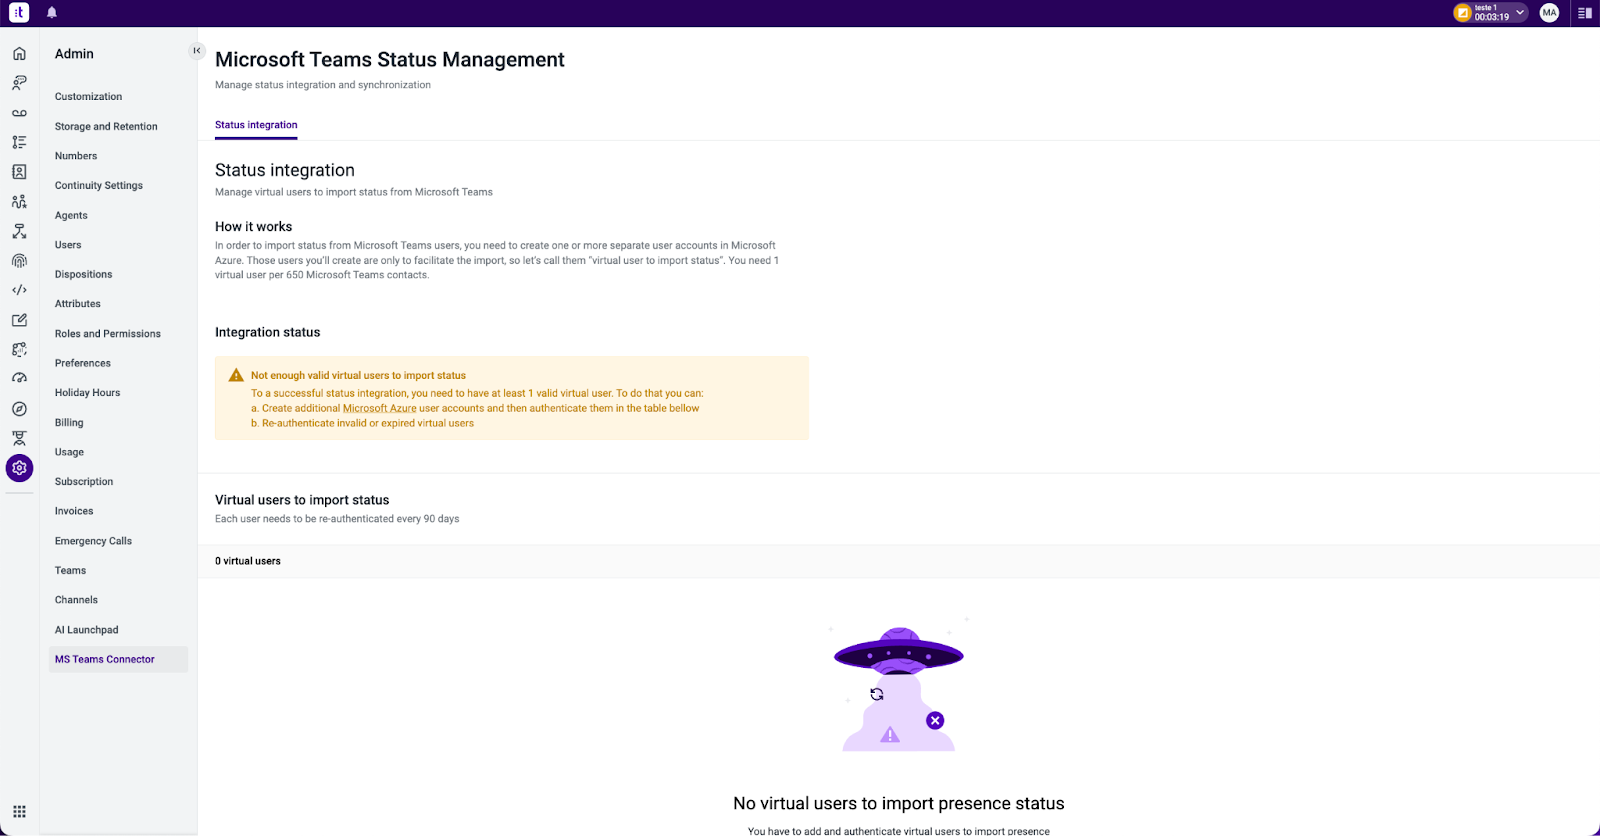
Task: Go to Teams in the Admin menu
Action: [70, 570]
